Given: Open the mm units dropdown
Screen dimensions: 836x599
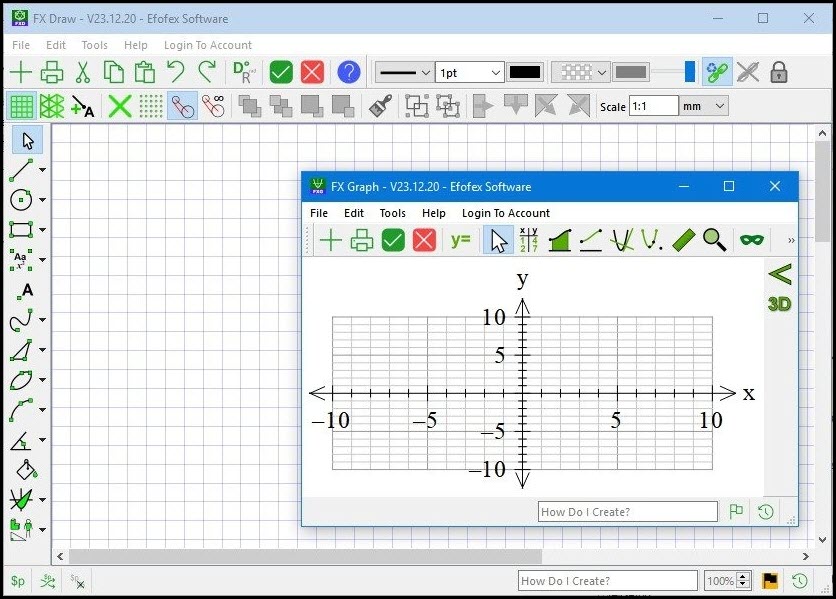Looking at the screenshot, I should pos(704,106).
